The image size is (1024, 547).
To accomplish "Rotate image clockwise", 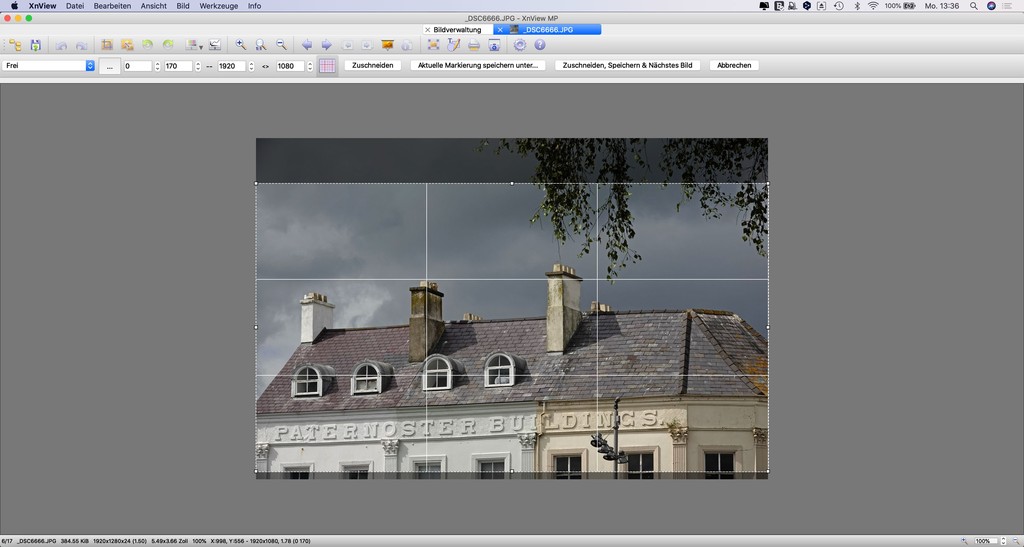I will click(x=168, y=45).
